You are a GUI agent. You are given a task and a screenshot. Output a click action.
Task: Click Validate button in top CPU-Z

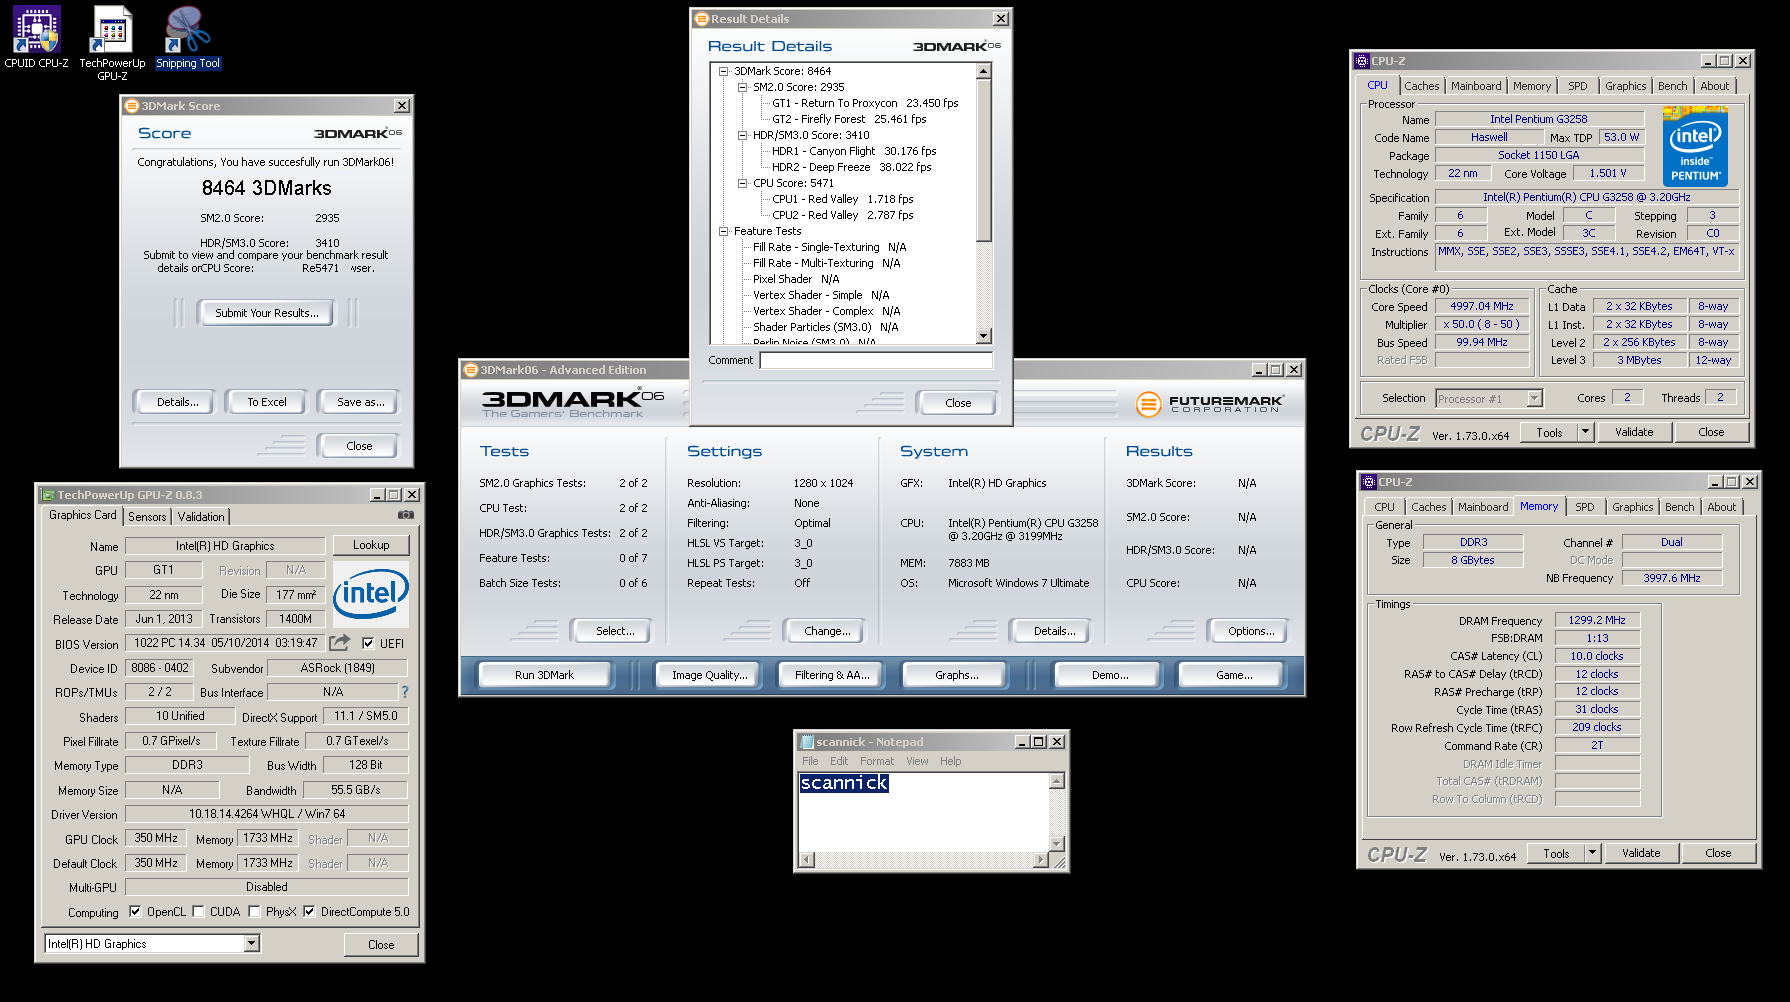click(1634, 432)
